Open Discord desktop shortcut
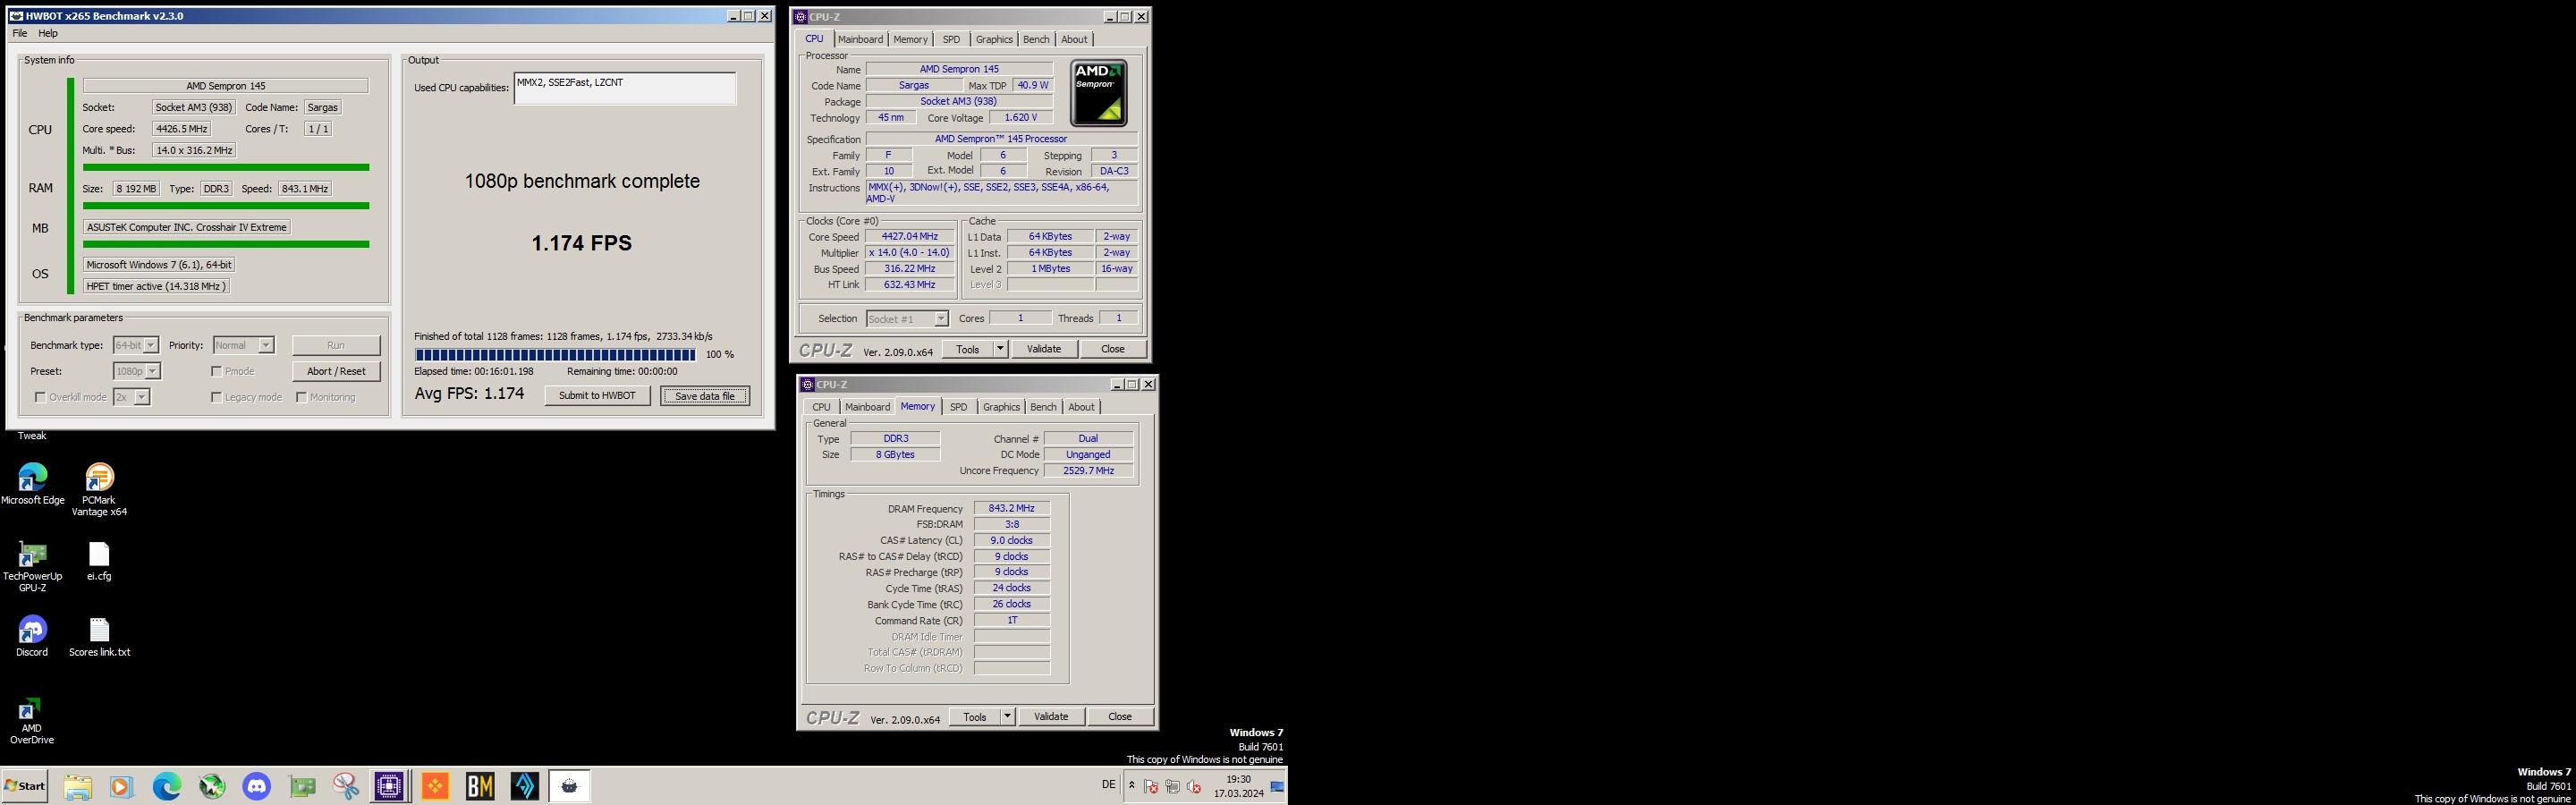Image resolution: width=2576 pixels, height=805 pixels. (x=32, y=636)
